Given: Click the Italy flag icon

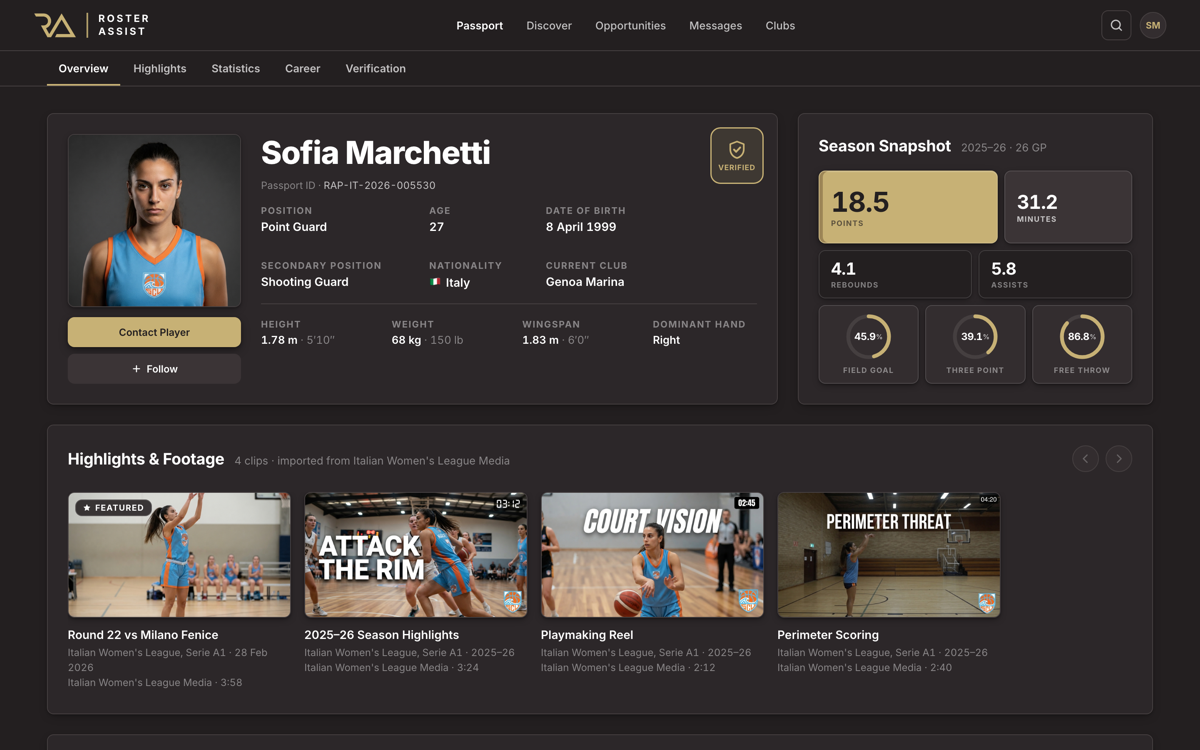Looking at the screenshot, I should pyautogui.click(x=435, y=283).
